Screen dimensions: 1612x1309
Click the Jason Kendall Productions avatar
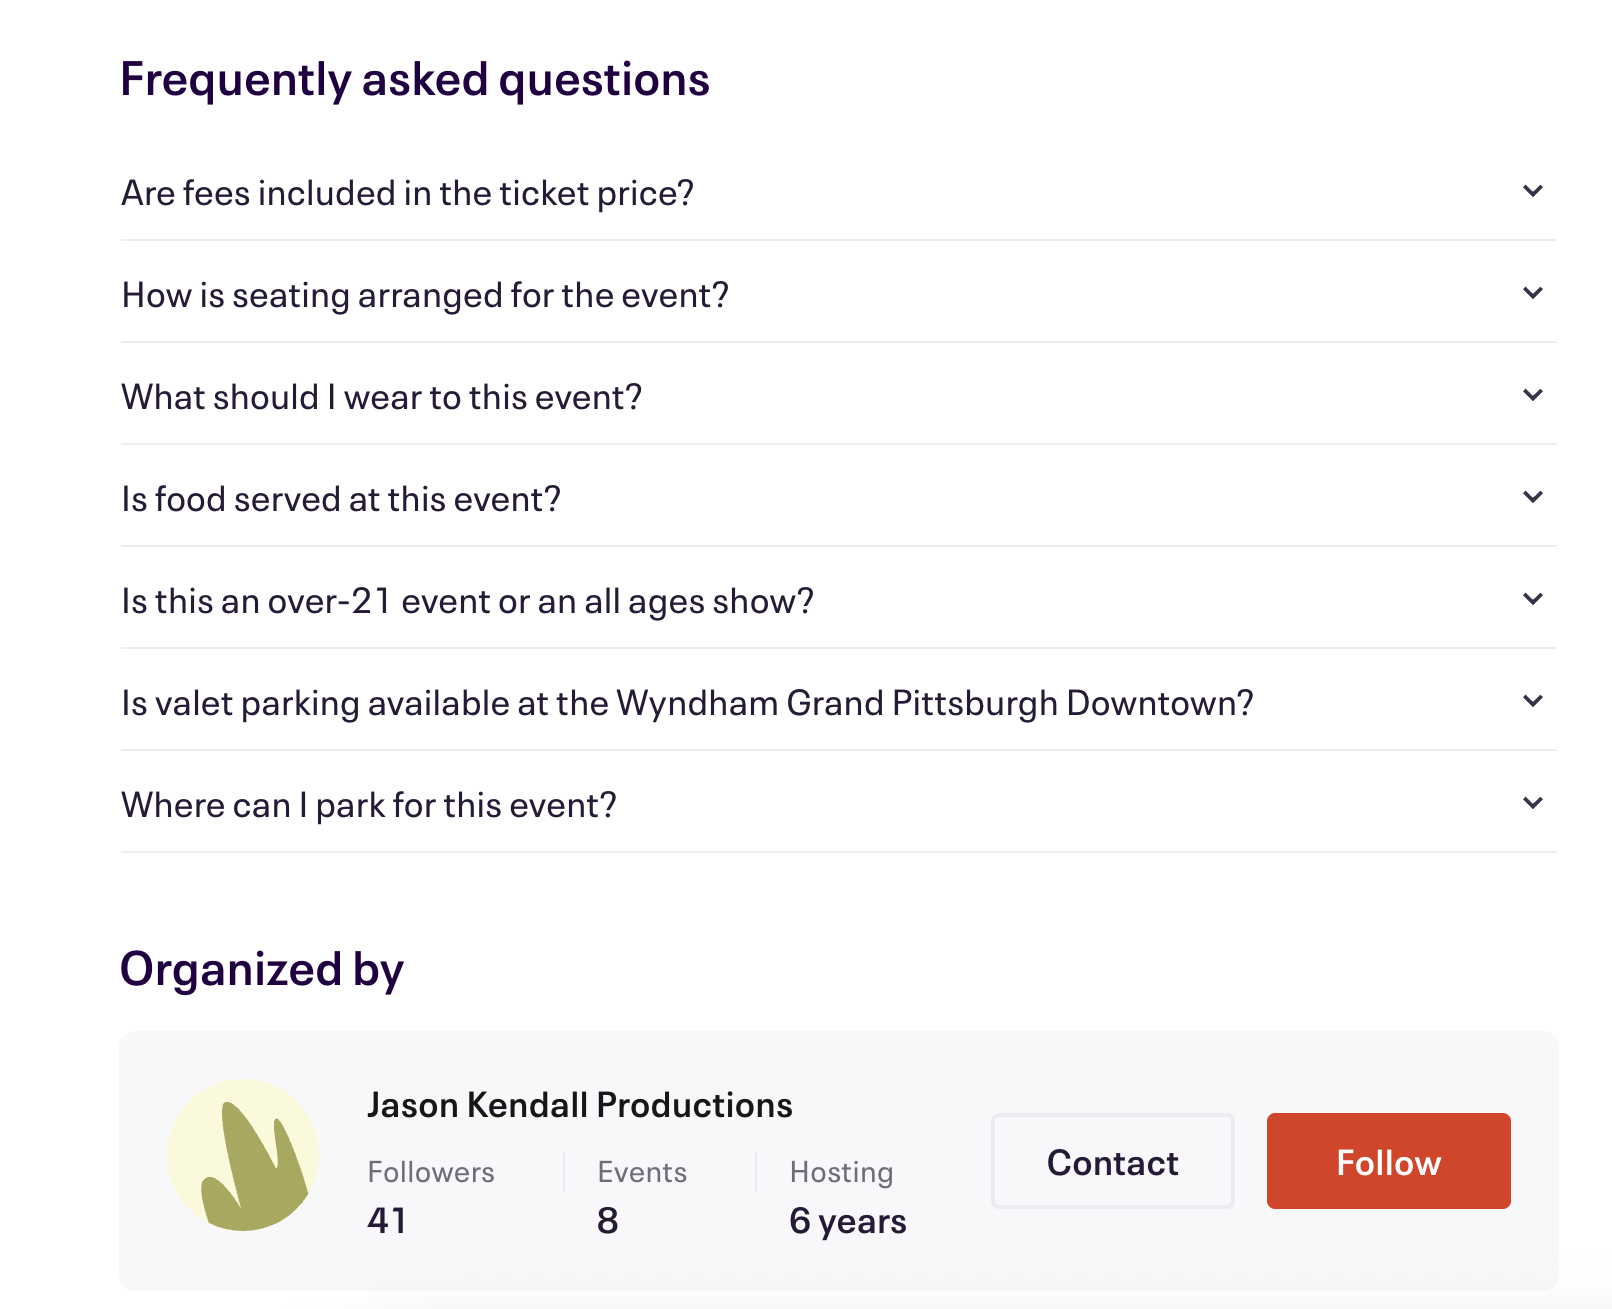(x=243, y=1155)
